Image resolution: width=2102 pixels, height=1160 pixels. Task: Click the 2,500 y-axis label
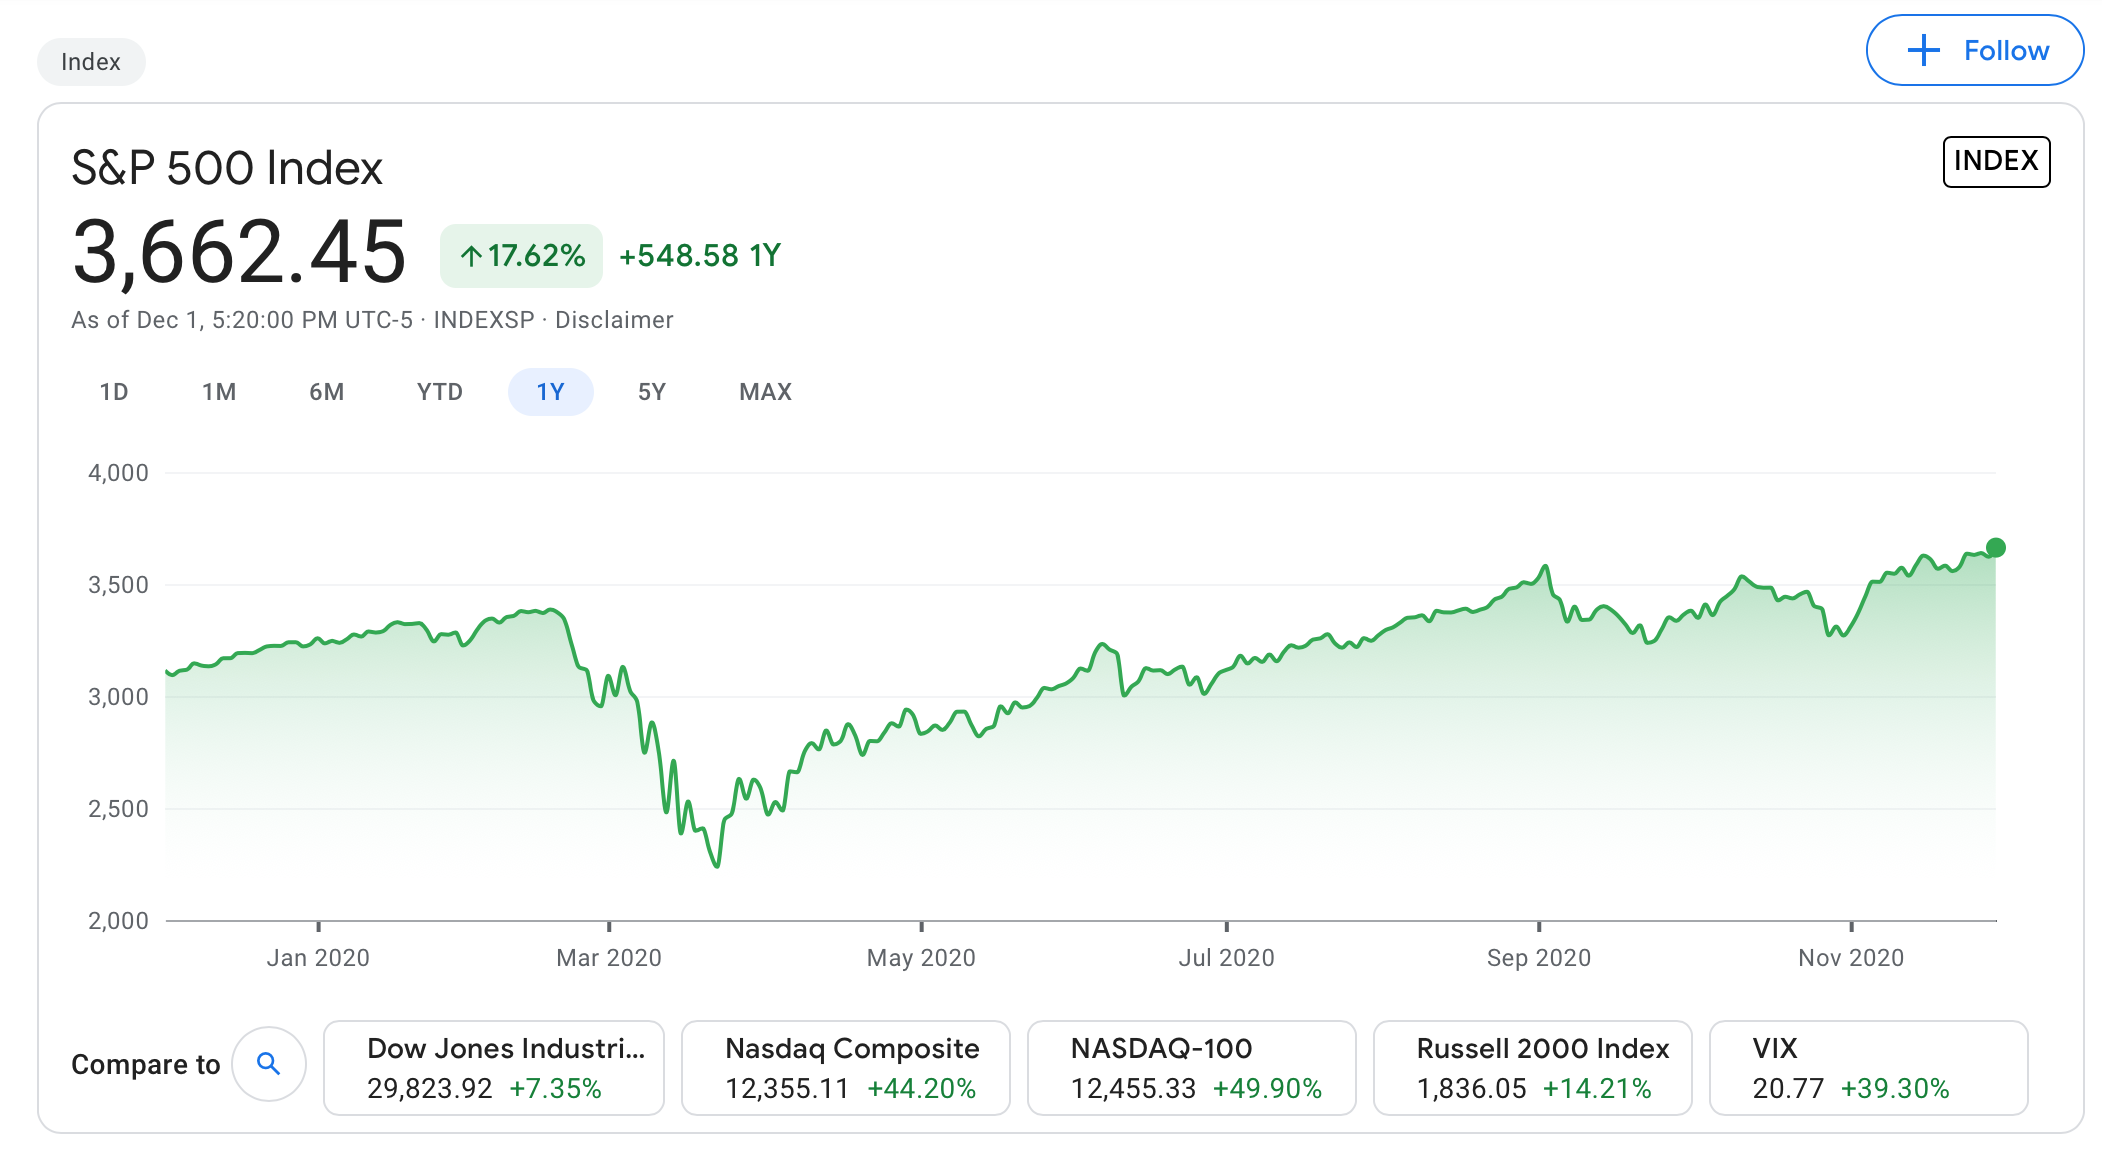tap(118, 809)
